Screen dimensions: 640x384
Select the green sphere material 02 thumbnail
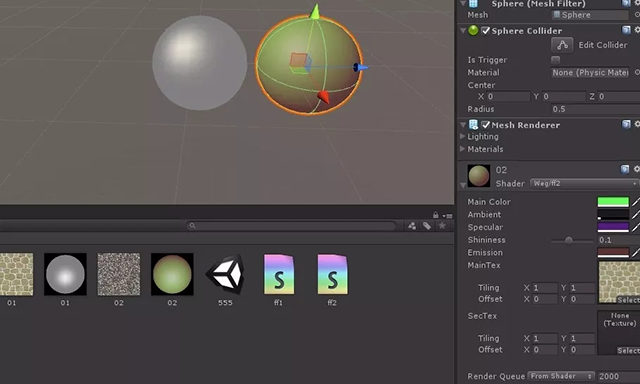click(172, 274)
